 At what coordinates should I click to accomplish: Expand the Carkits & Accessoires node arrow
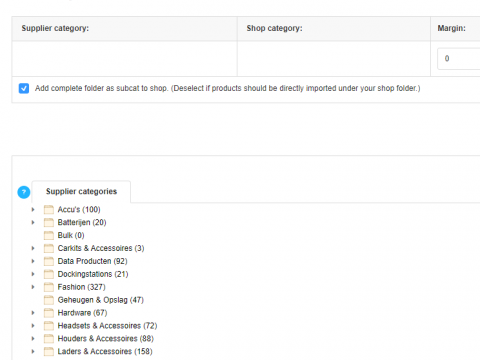point(33,248)
